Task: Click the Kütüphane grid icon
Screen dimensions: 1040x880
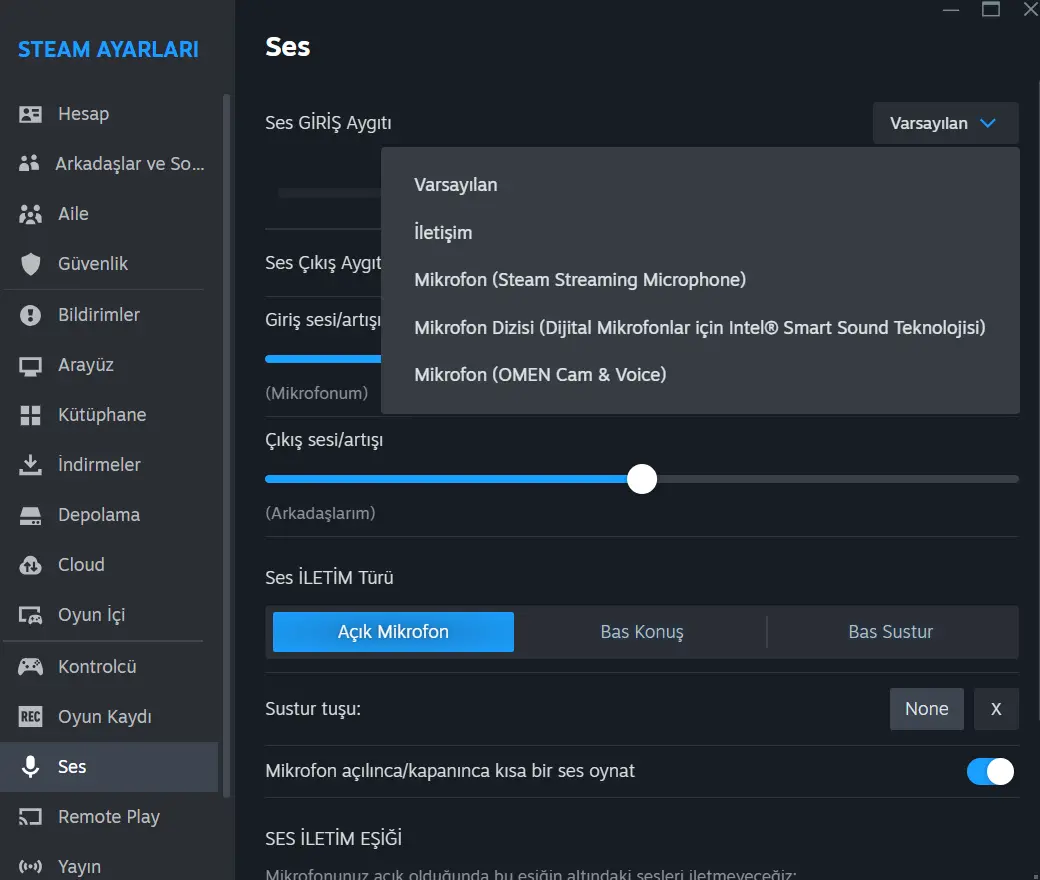Action: click(x=30, y=415)
